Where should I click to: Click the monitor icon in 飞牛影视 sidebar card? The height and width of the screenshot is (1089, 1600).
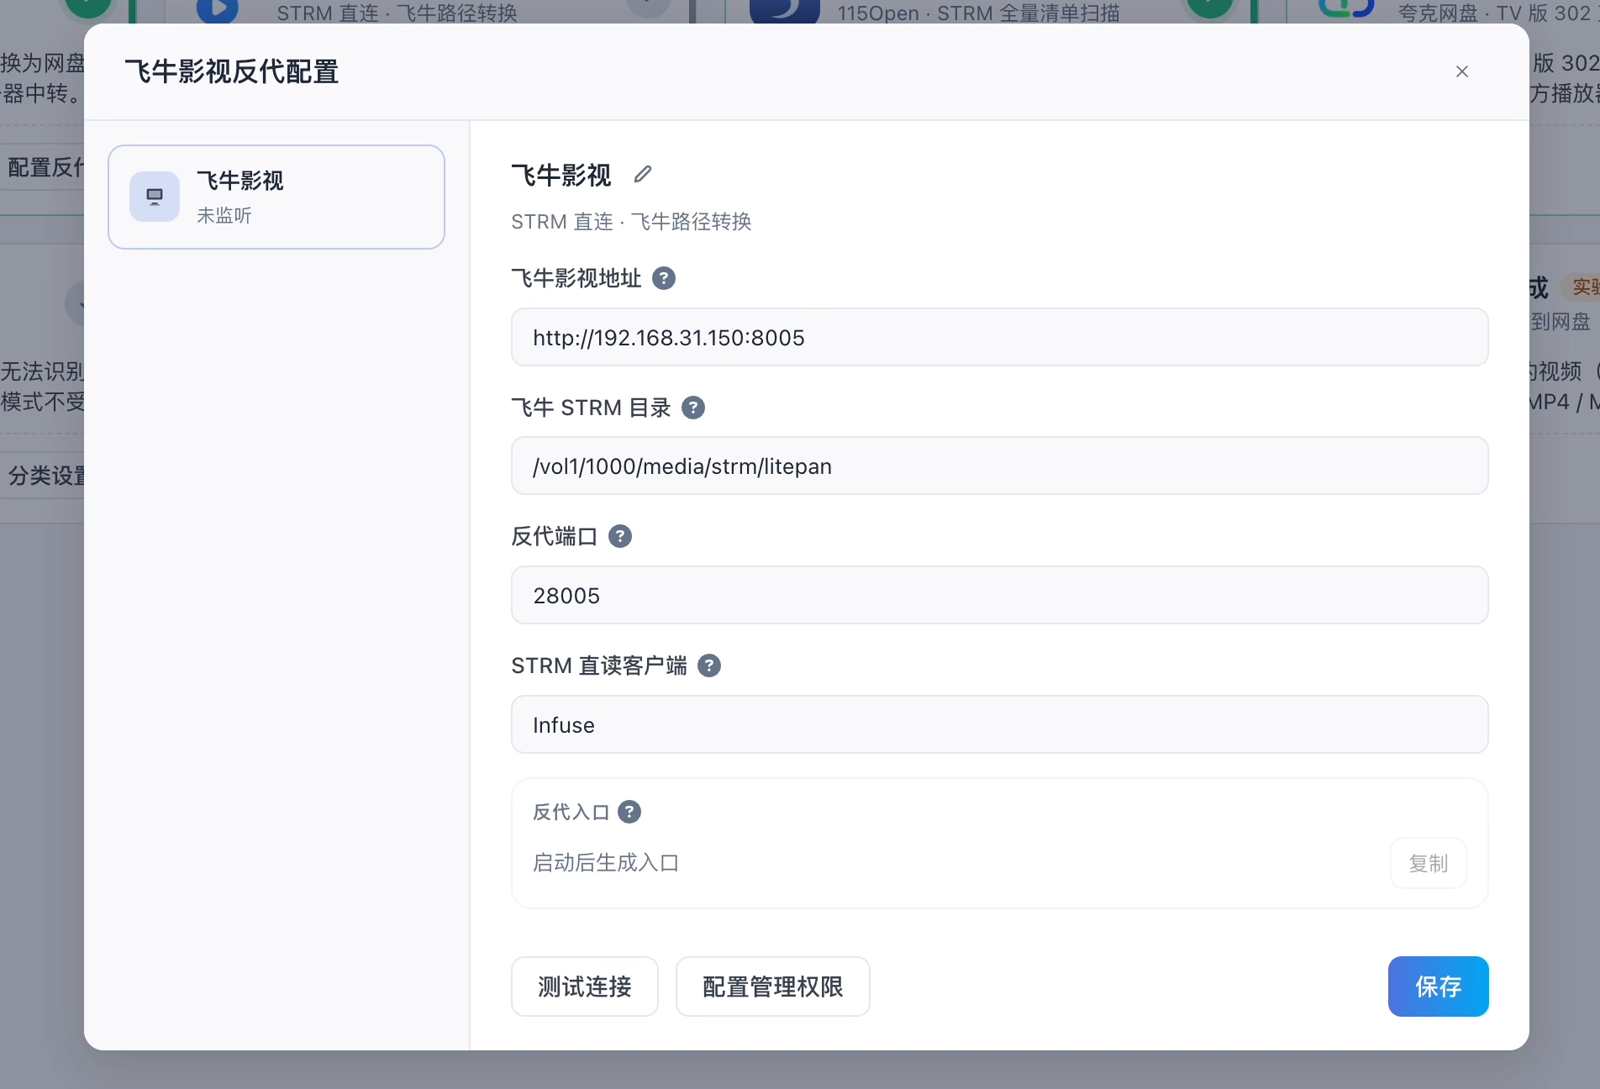pyautogui.click(x=155, y=196)
